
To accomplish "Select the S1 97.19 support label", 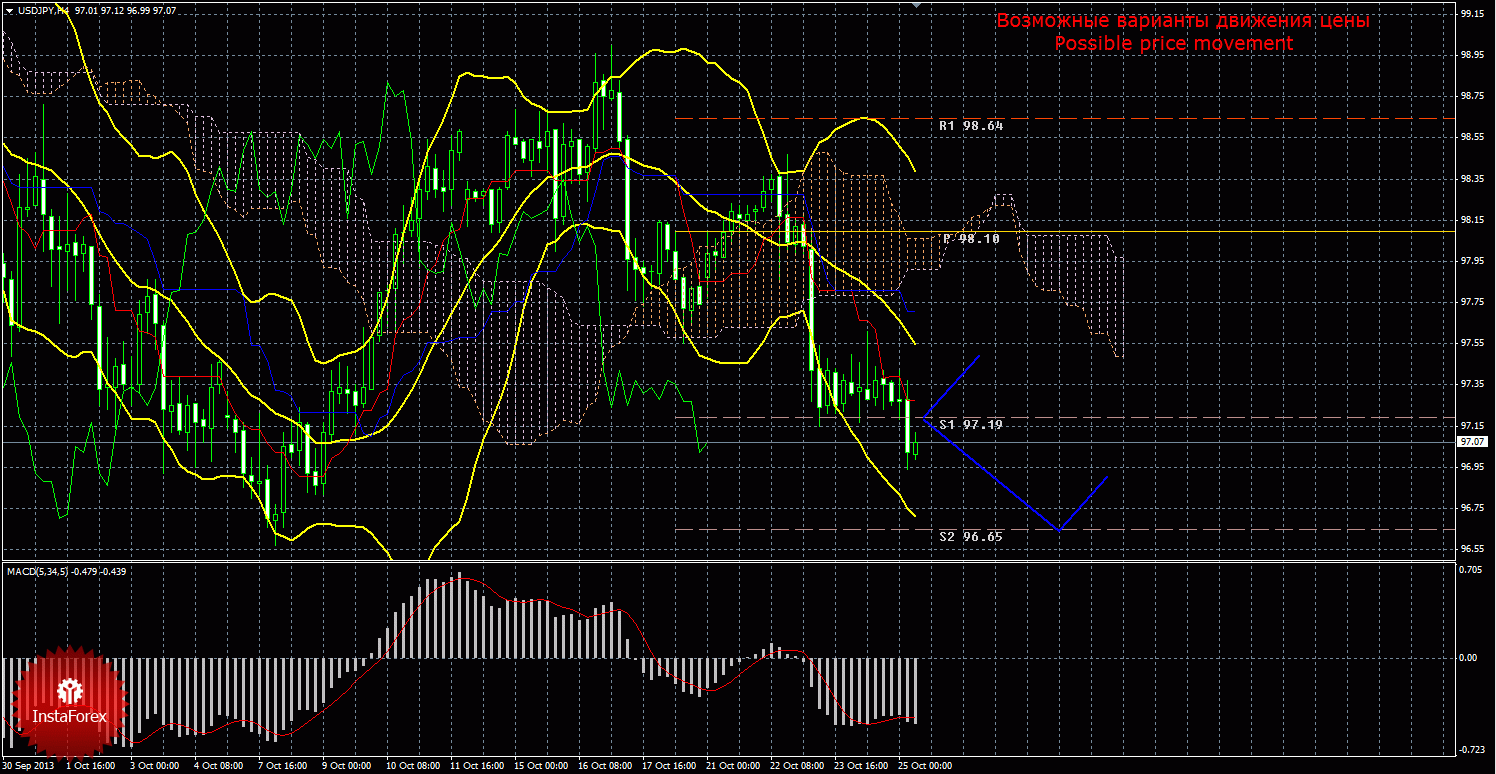I will (x=970, y=425).
